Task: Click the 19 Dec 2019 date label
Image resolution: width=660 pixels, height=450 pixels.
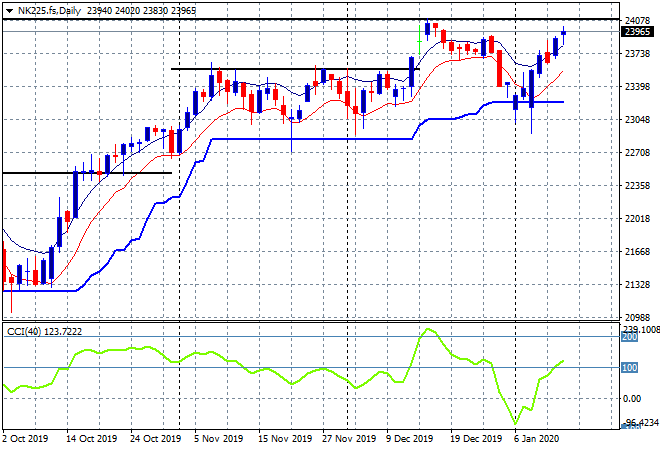Action: point(476,439)
